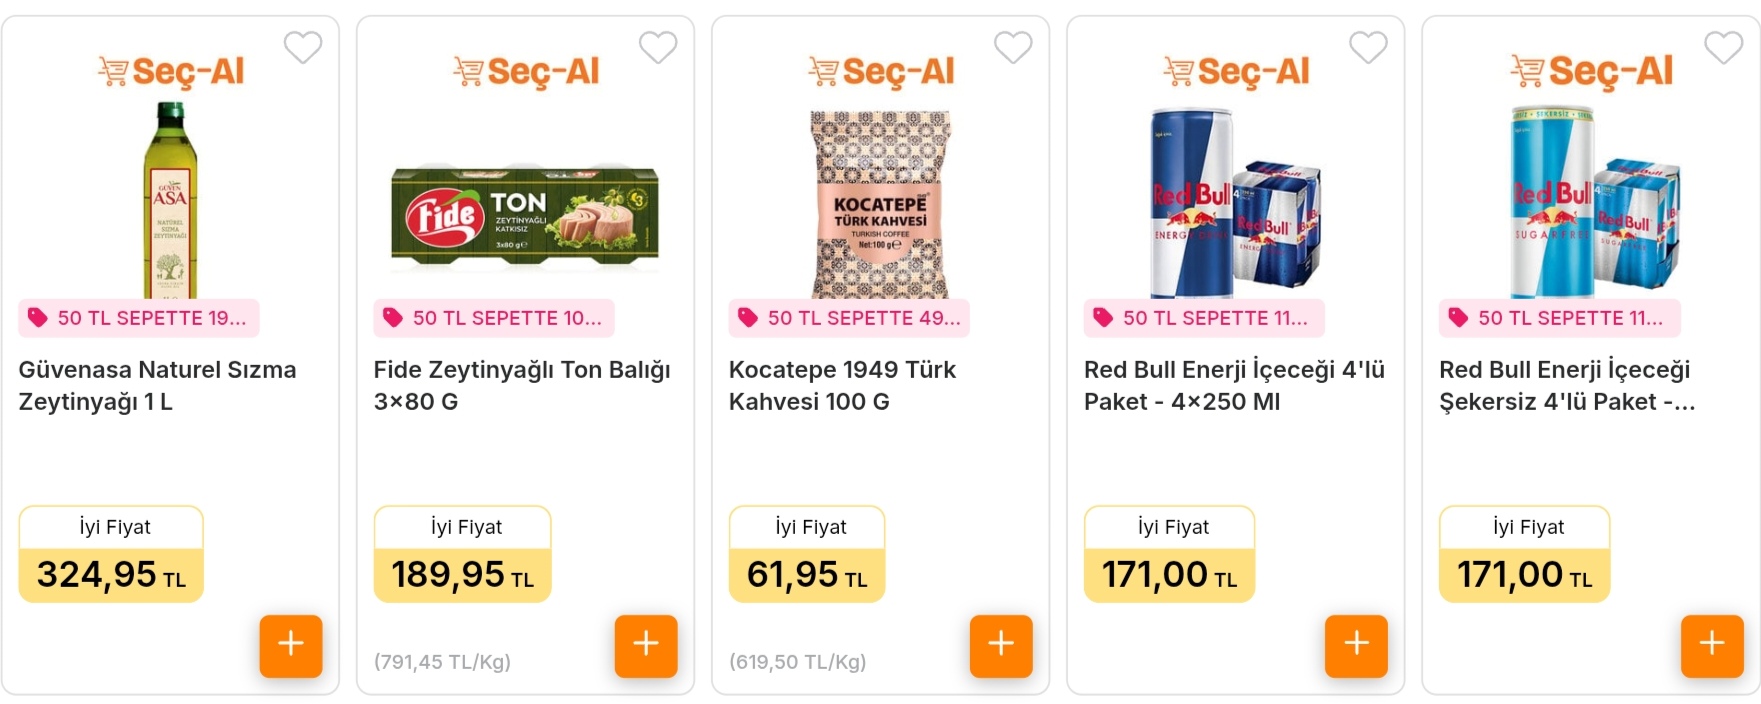The height and width of the screenshot is (704, 1761).
Task: Add Red Bull Şekersiz 4'lü Paket to cart
Action: (x=1712, y=646)
